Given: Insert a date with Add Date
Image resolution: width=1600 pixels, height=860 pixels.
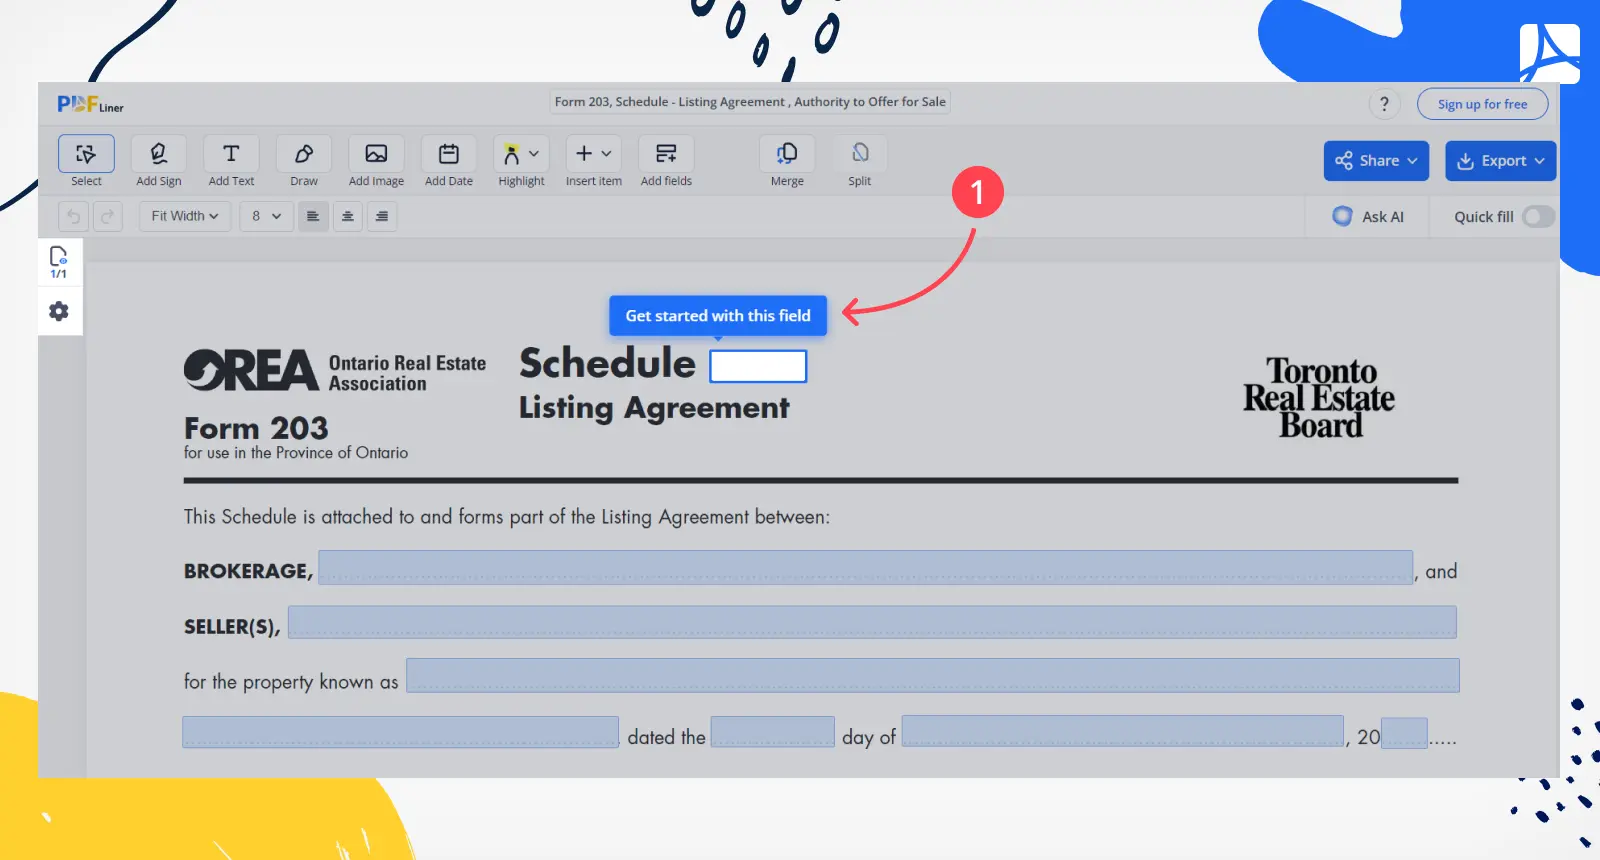Looking at the screenshot, I should pyautogui.click(x=449, y=154).
